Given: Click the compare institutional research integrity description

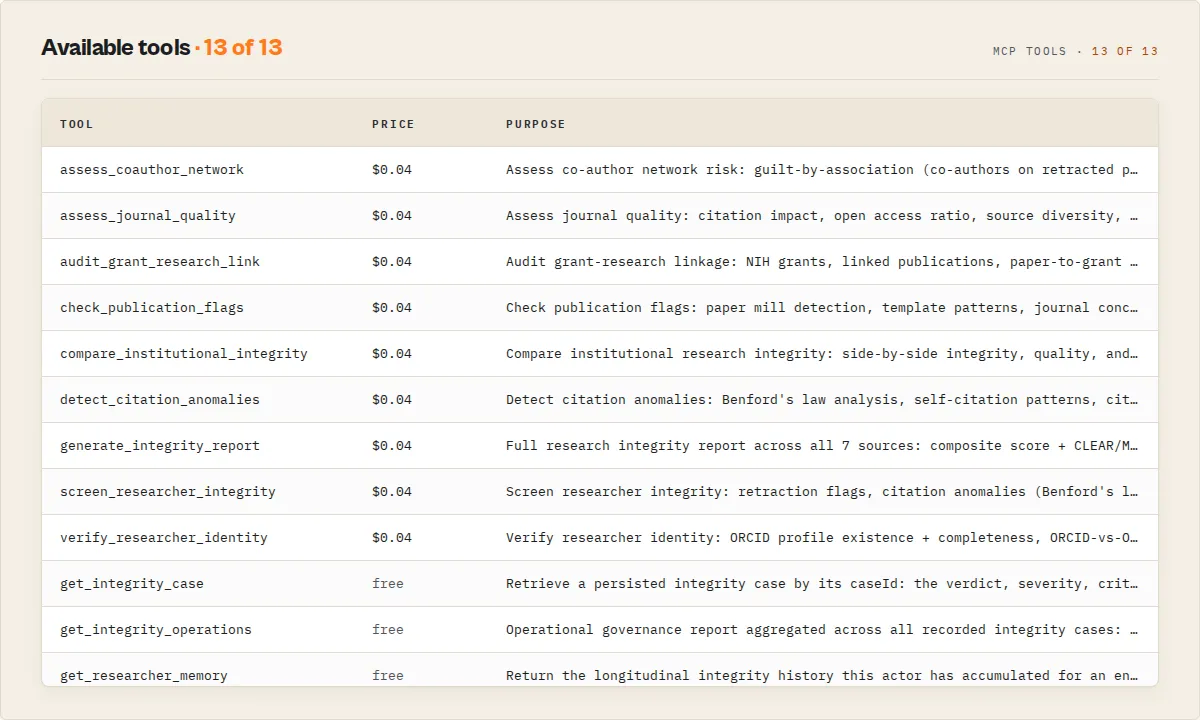Looking at the screenshot, I should point(823,353).
